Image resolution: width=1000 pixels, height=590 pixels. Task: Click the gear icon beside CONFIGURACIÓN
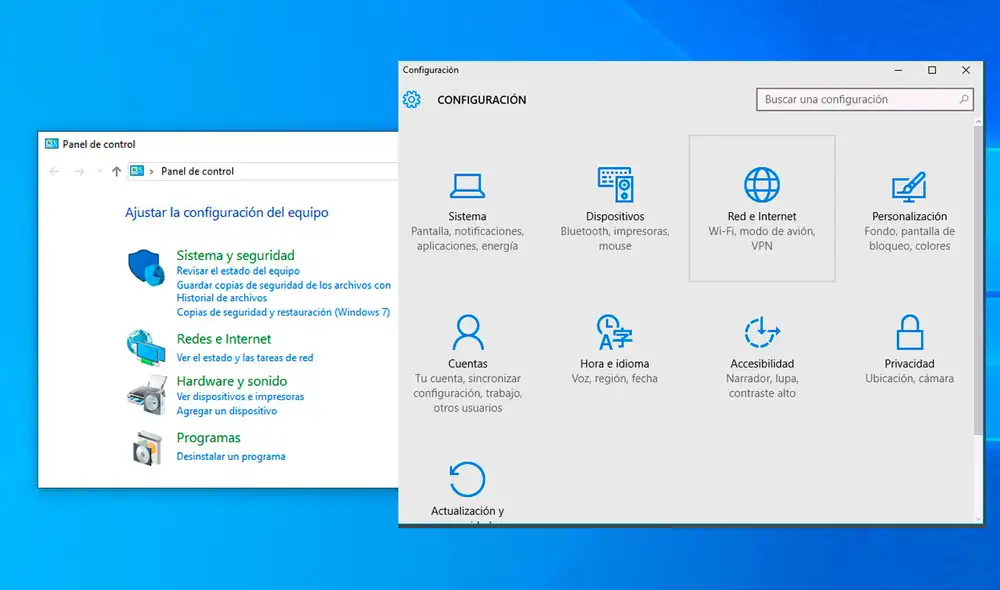tap(411, 99)
